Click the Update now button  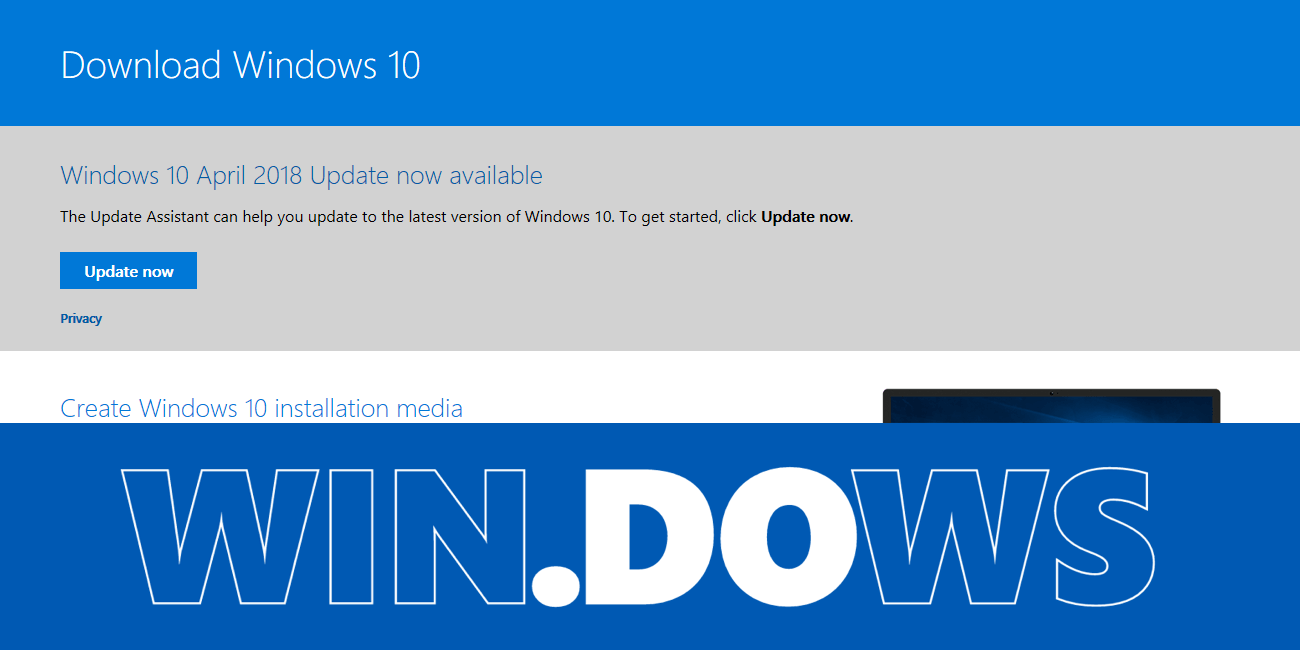tap(128, 271)
